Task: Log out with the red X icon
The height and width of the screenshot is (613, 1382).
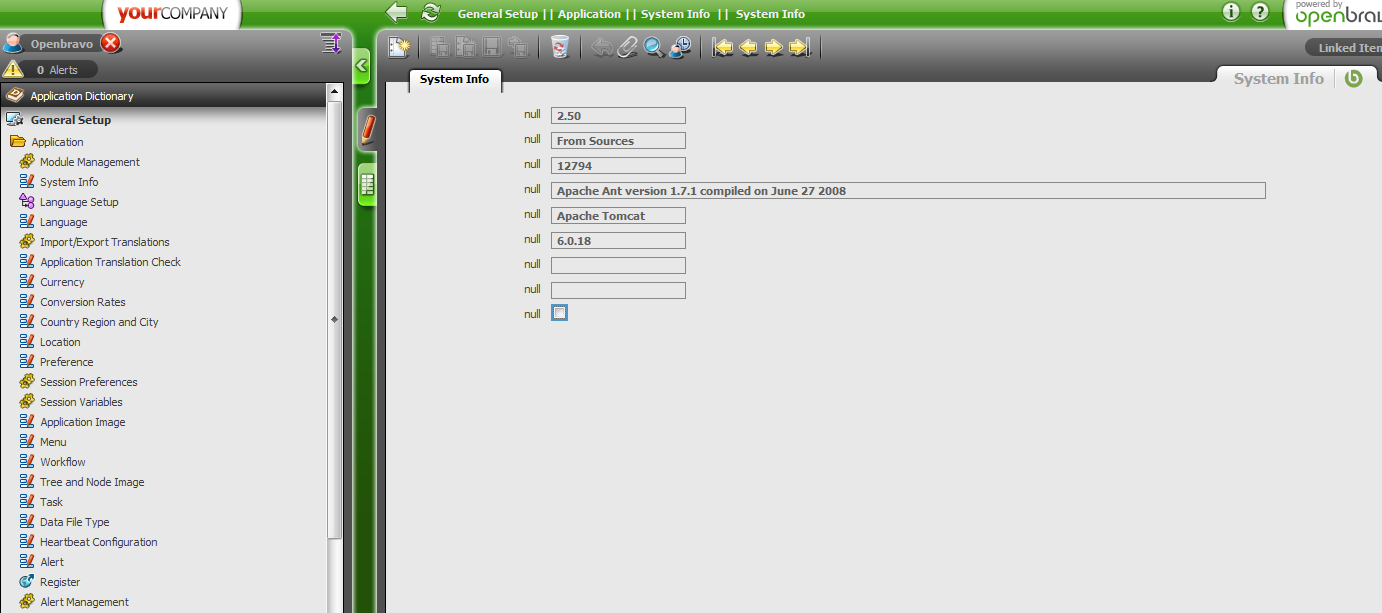Action: [x=111, y=43]
